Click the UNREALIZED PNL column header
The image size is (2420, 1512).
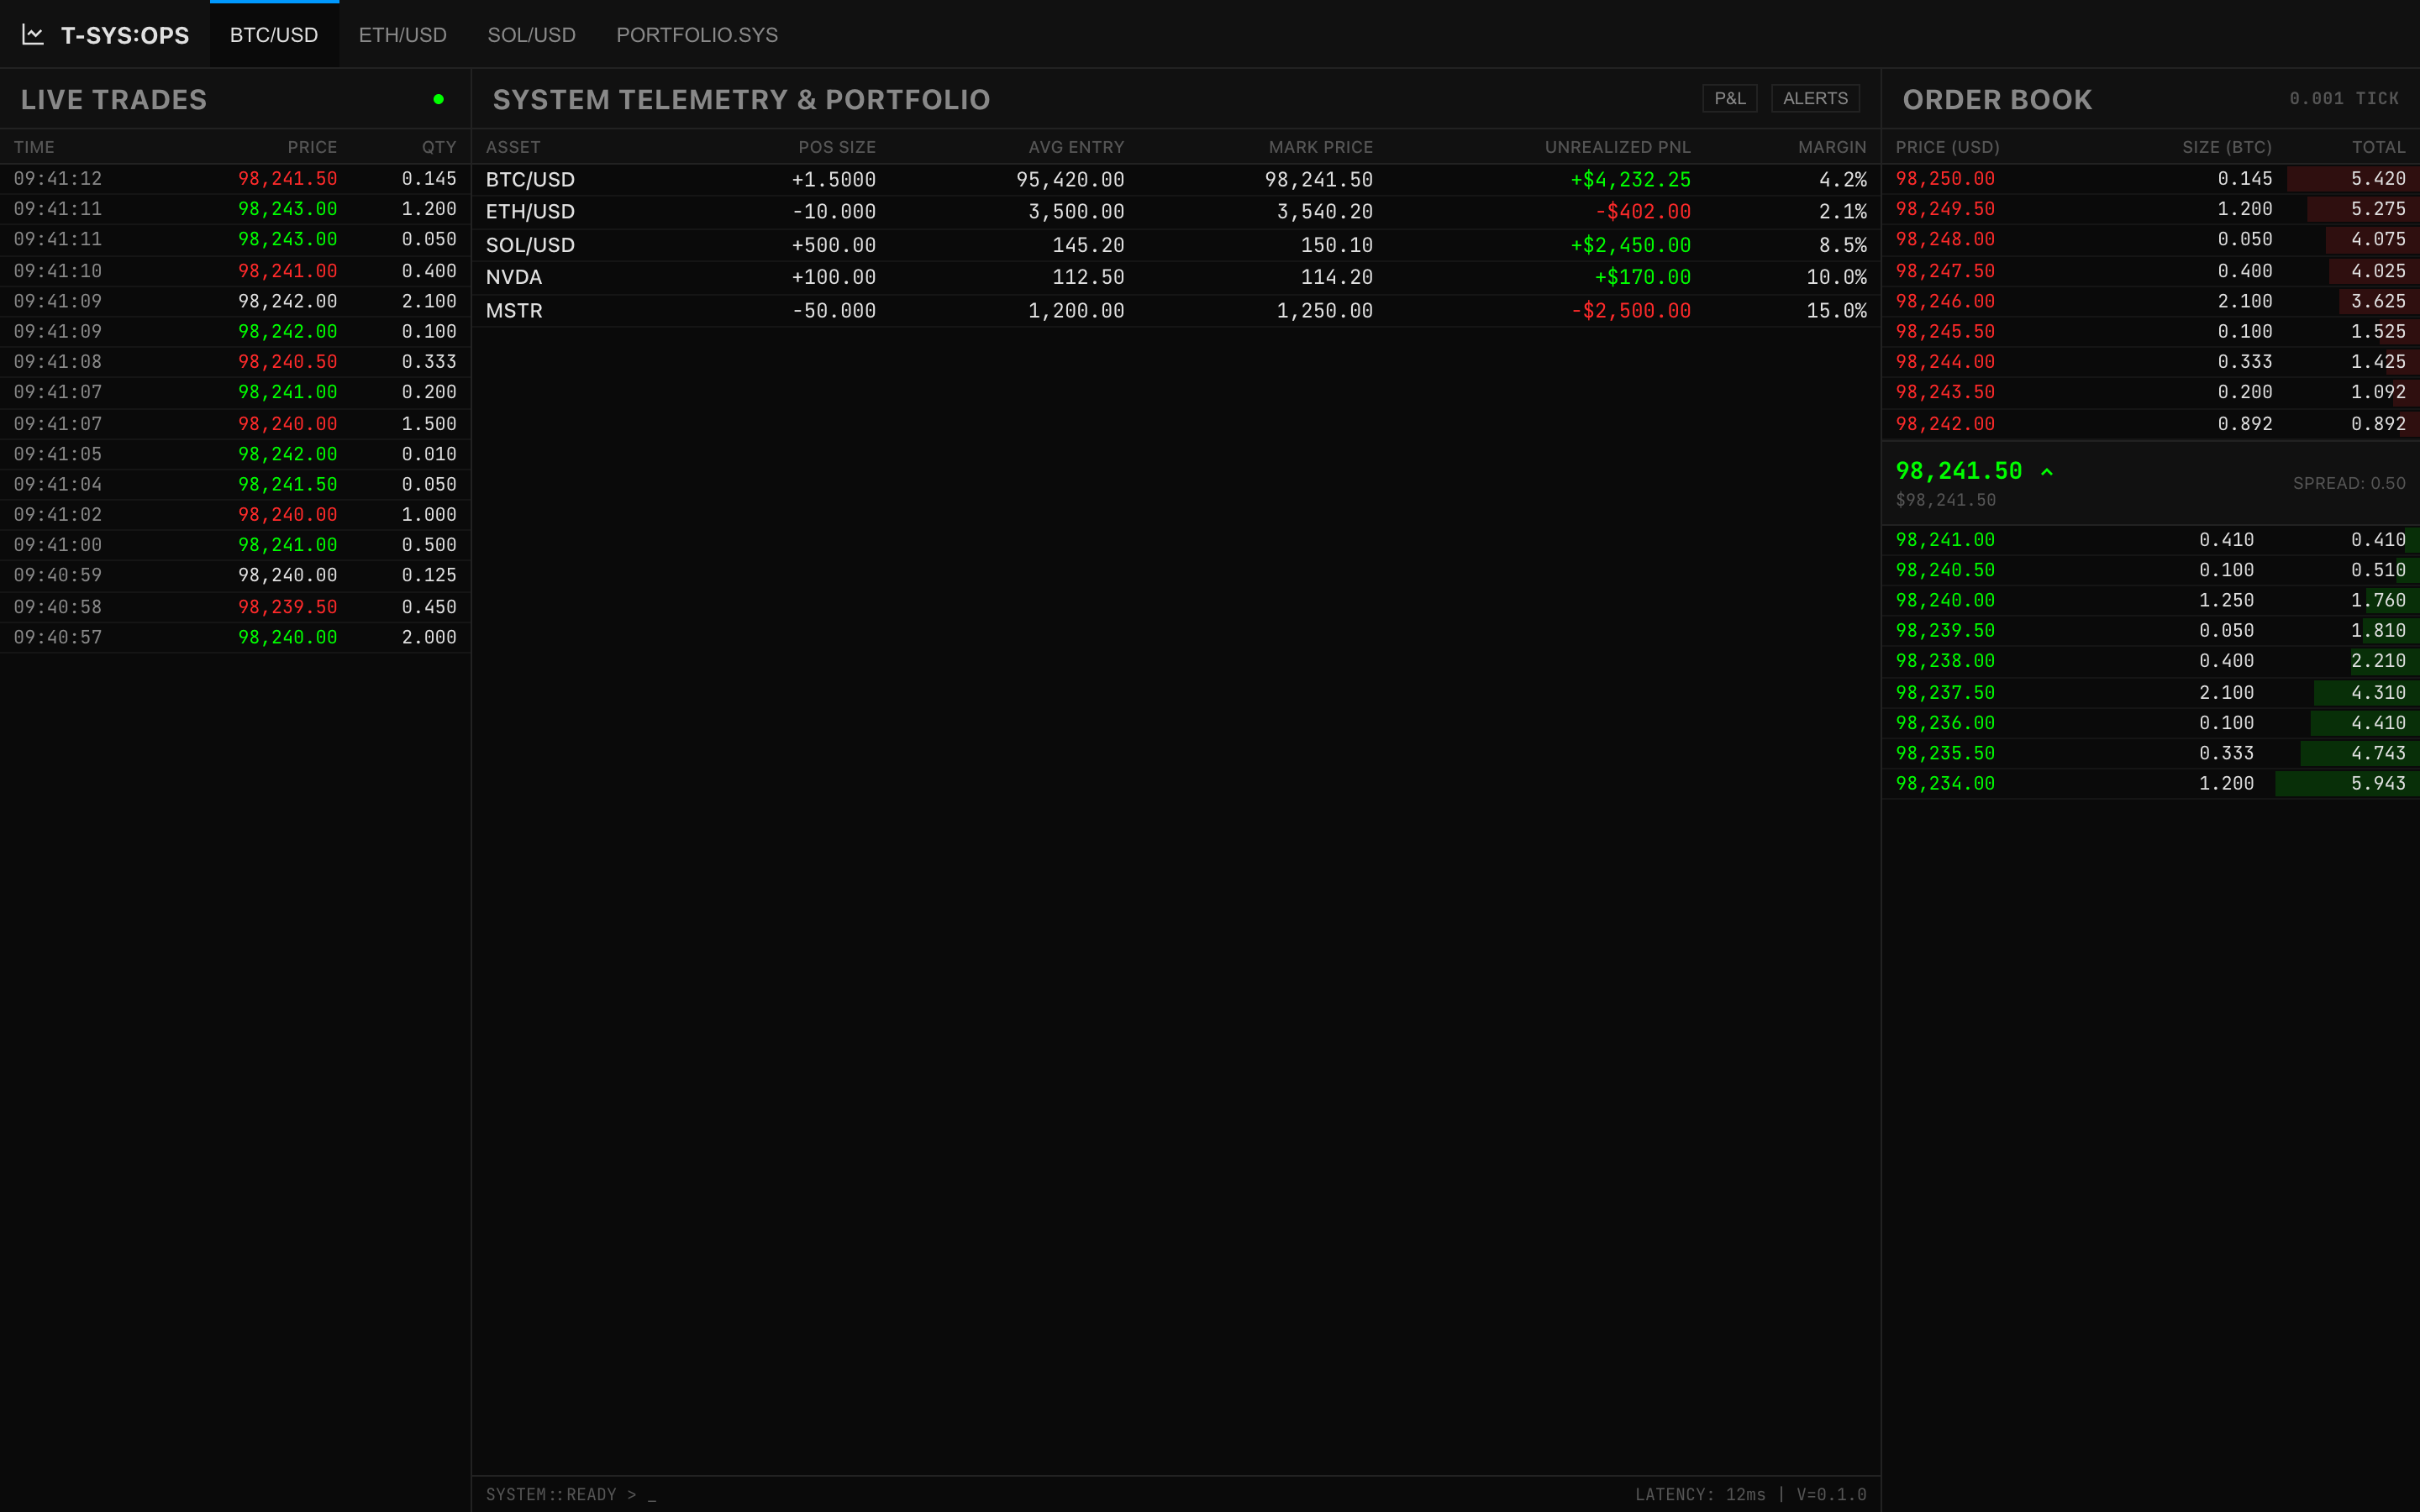coord(1616,147)
